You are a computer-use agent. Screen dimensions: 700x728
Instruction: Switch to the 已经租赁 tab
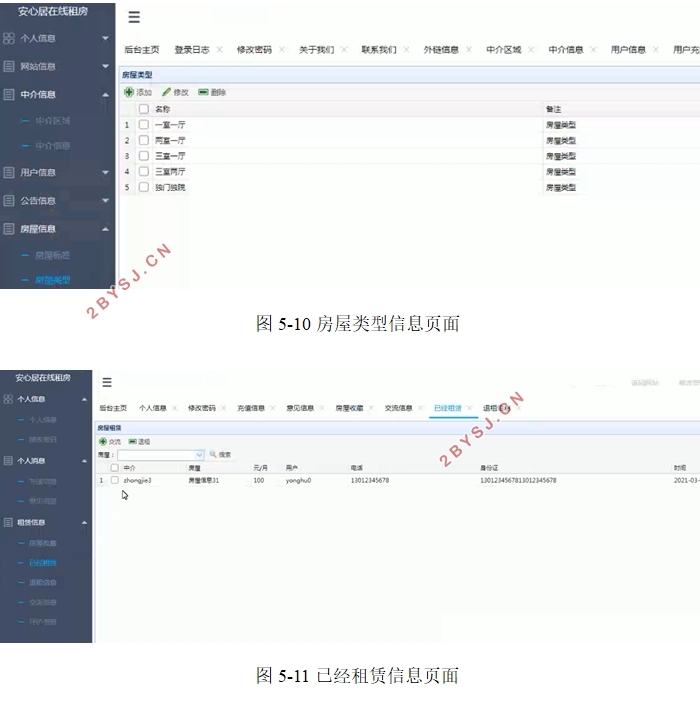click(447, 408)
